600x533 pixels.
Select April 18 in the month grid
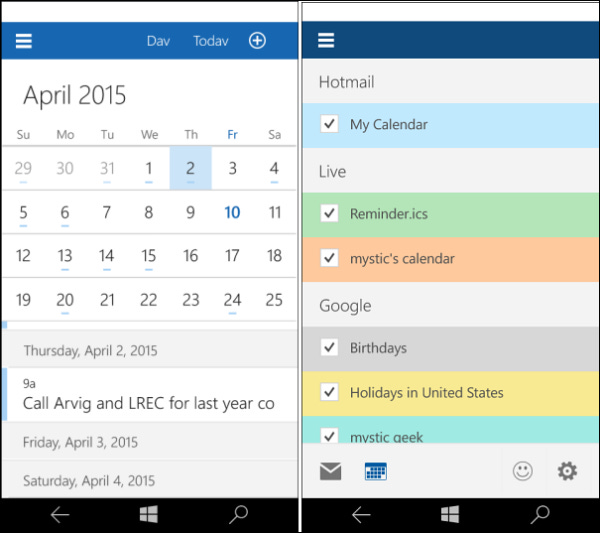(274, 256)
